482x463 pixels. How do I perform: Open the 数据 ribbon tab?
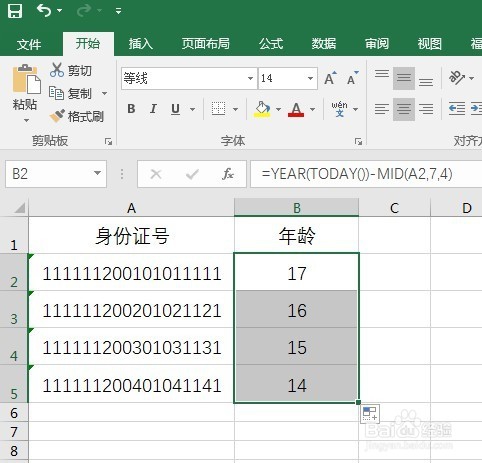324,44
